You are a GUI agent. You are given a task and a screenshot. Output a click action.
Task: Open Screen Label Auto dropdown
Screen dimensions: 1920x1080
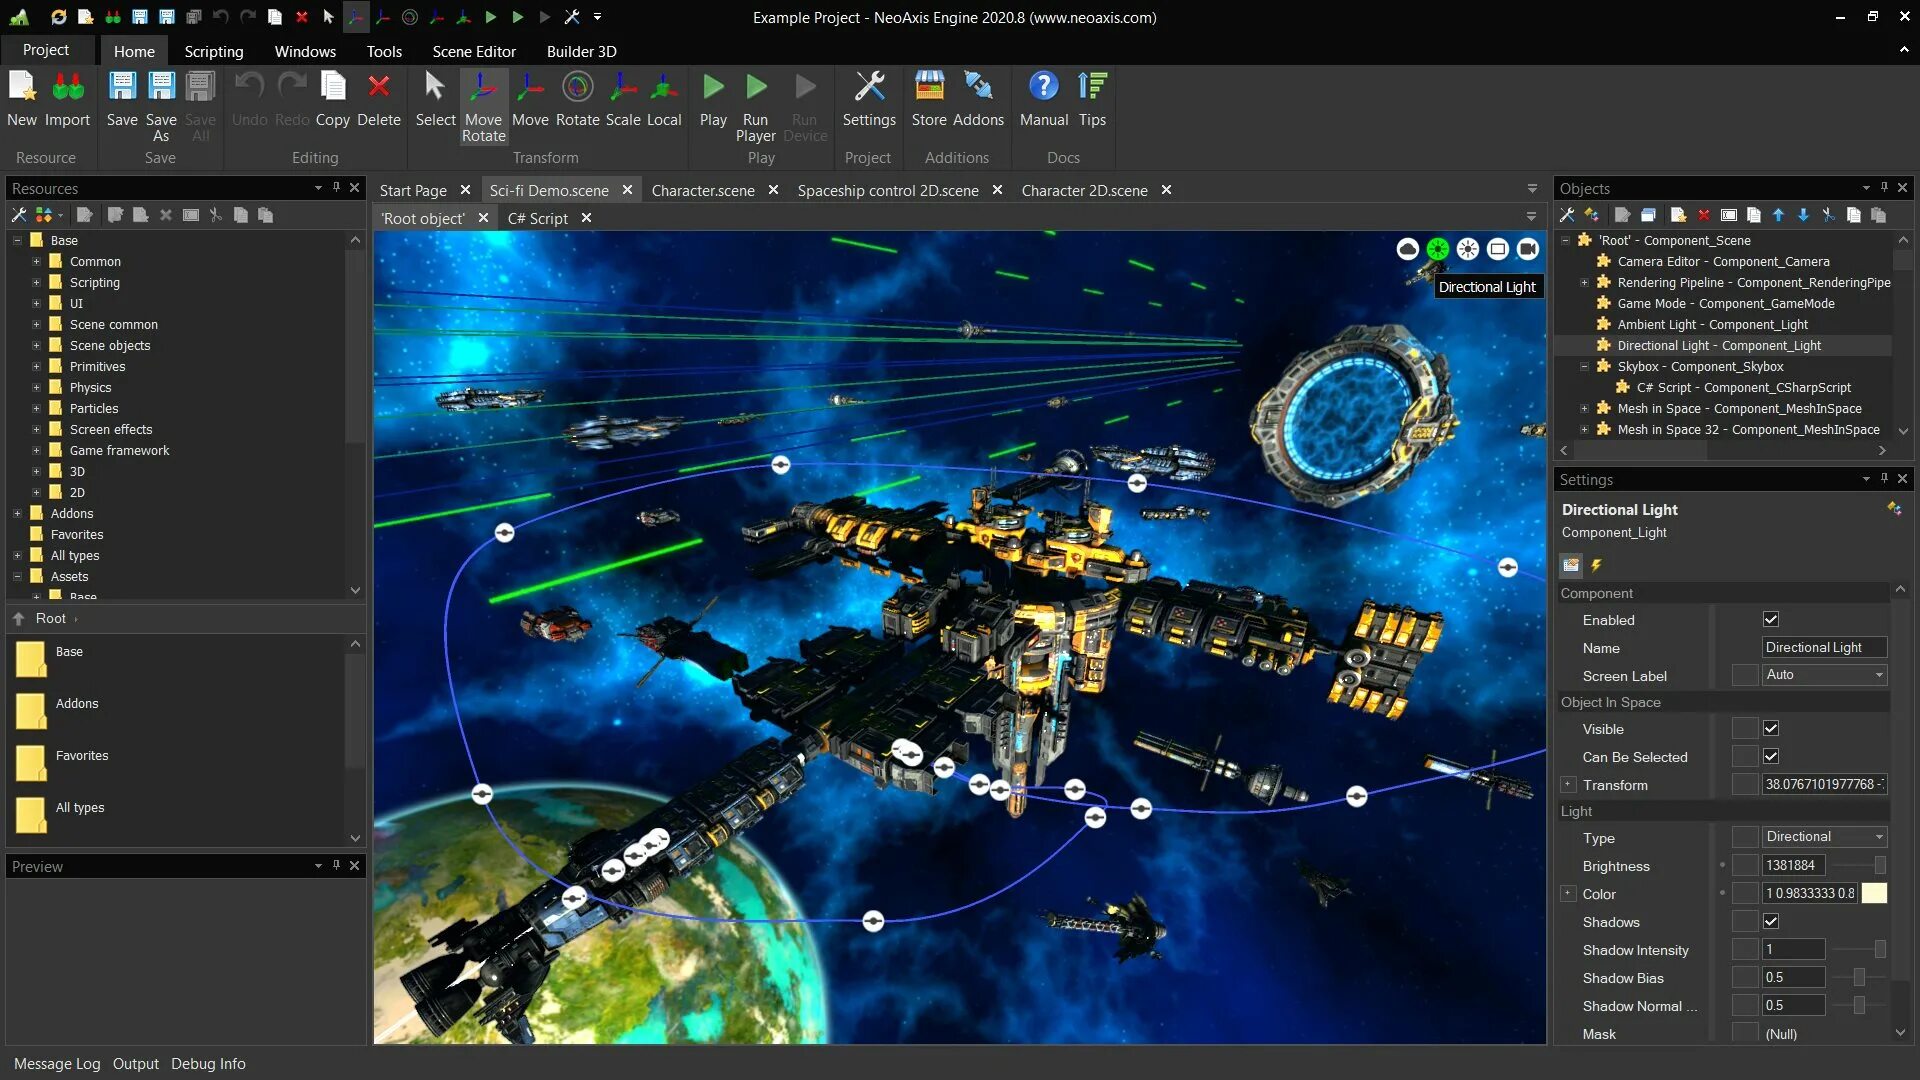1824,675
